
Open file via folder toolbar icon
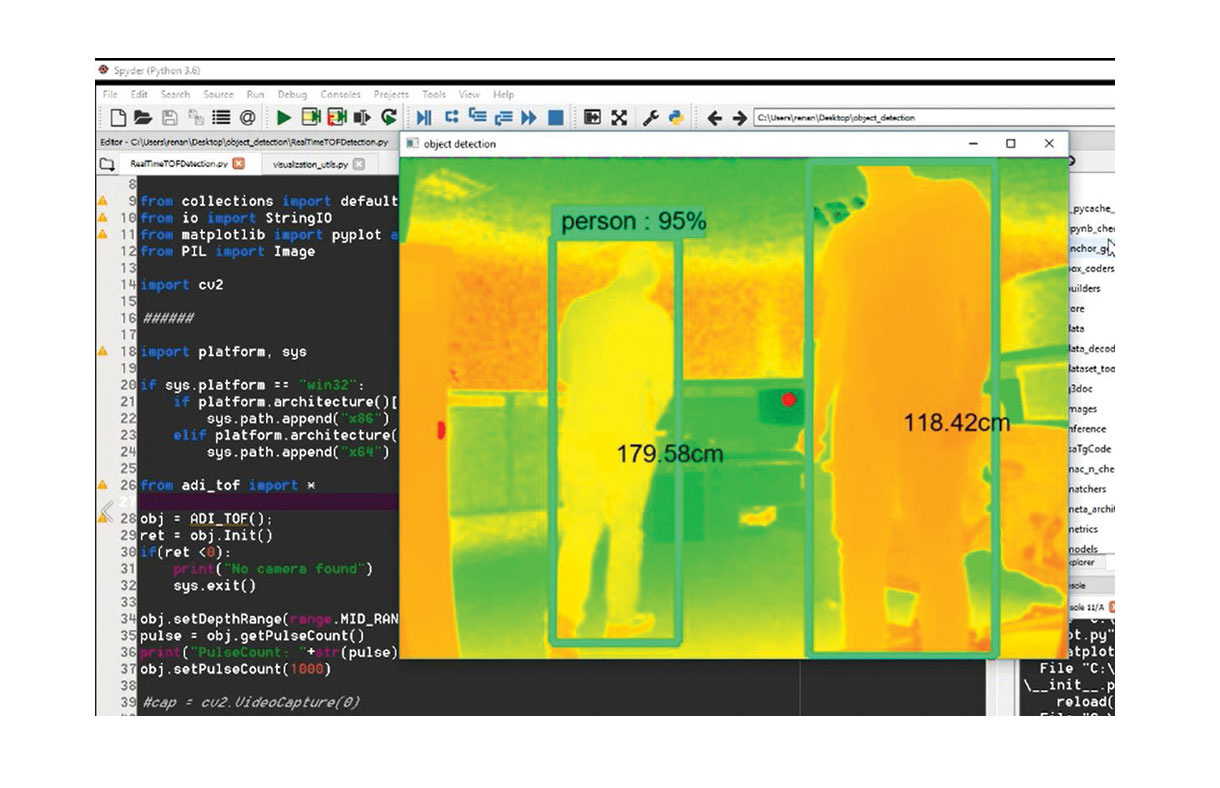point(143,118)
